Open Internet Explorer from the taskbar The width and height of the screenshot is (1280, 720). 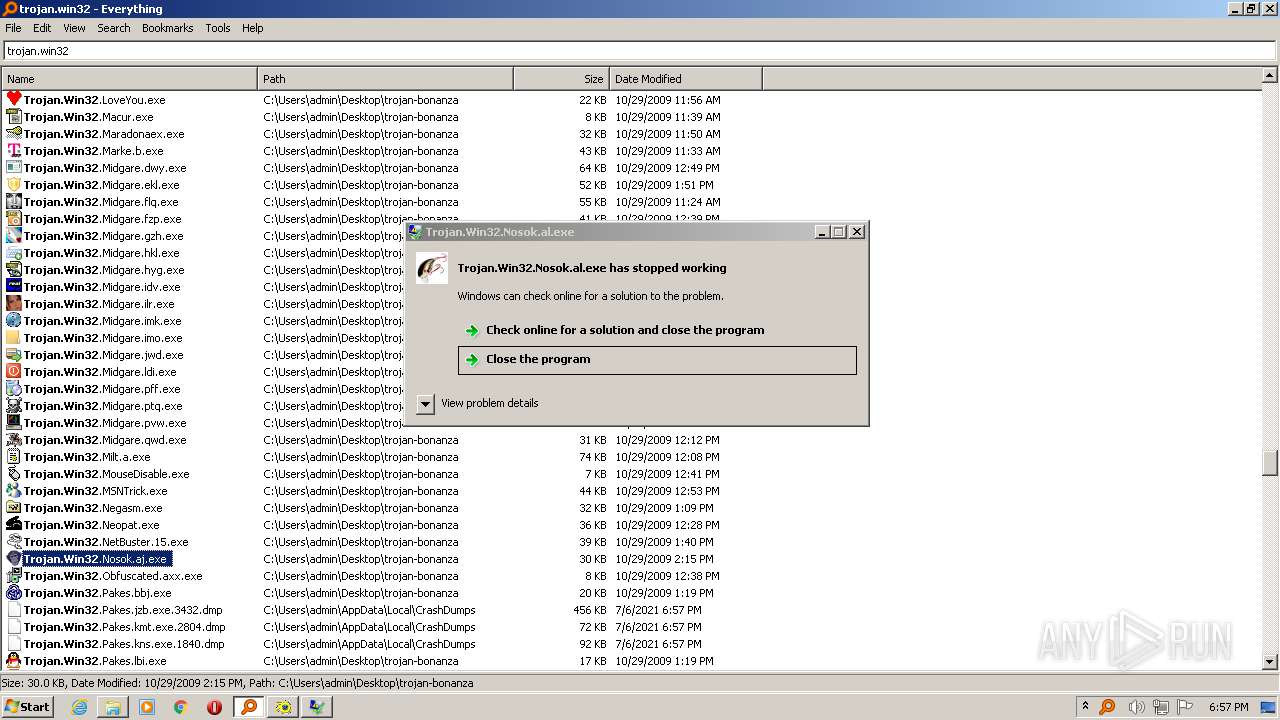pyautogui.click(x=79, y=706)
